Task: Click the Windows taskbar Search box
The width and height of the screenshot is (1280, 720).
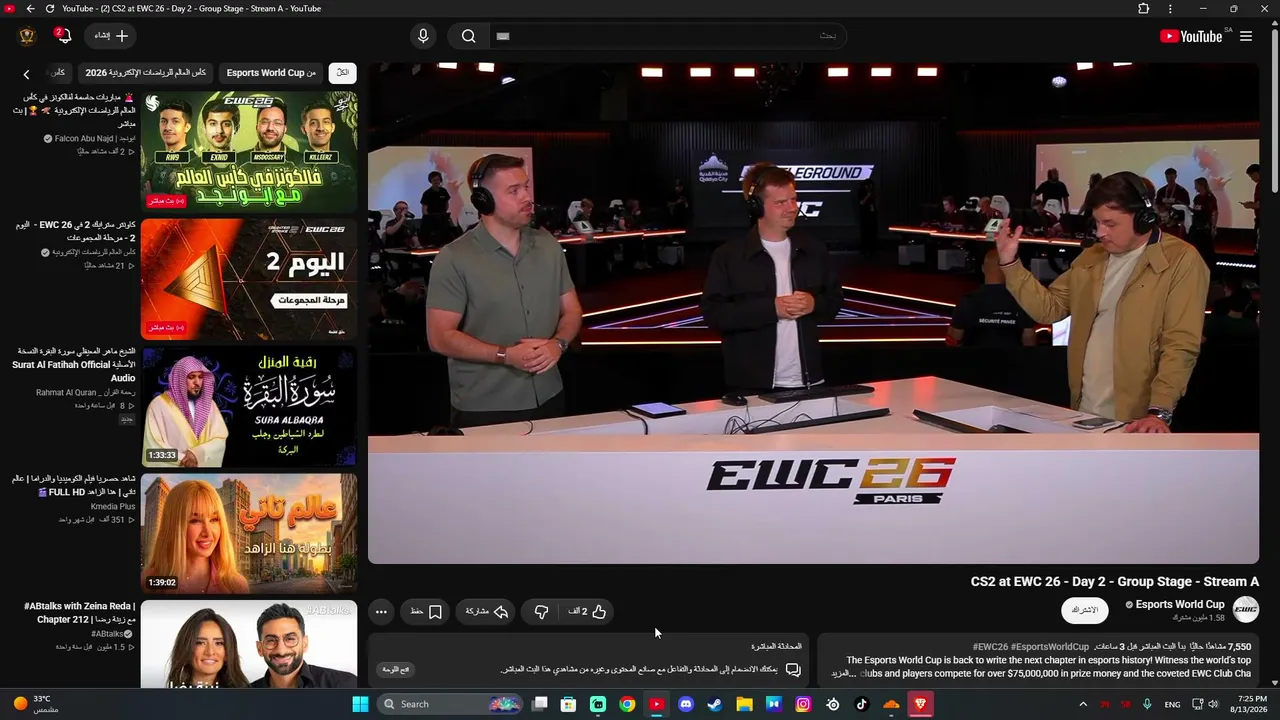Action: pos(450,704)
